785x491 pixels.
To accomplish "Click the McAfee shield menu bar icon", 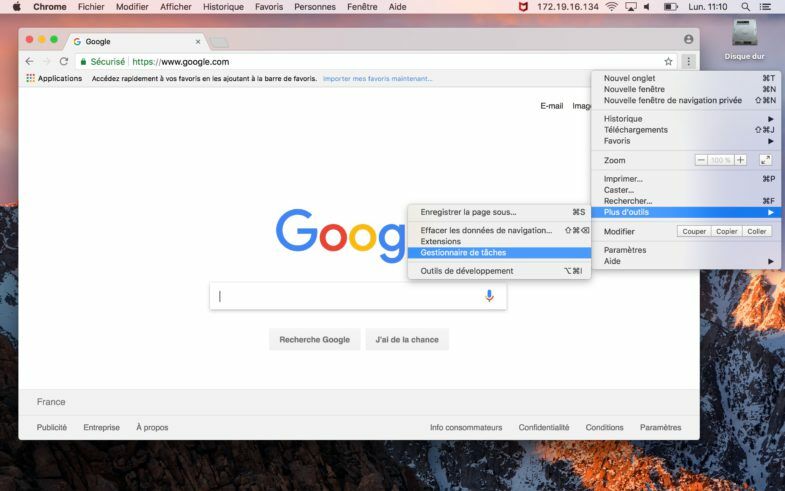I will 523,7.
